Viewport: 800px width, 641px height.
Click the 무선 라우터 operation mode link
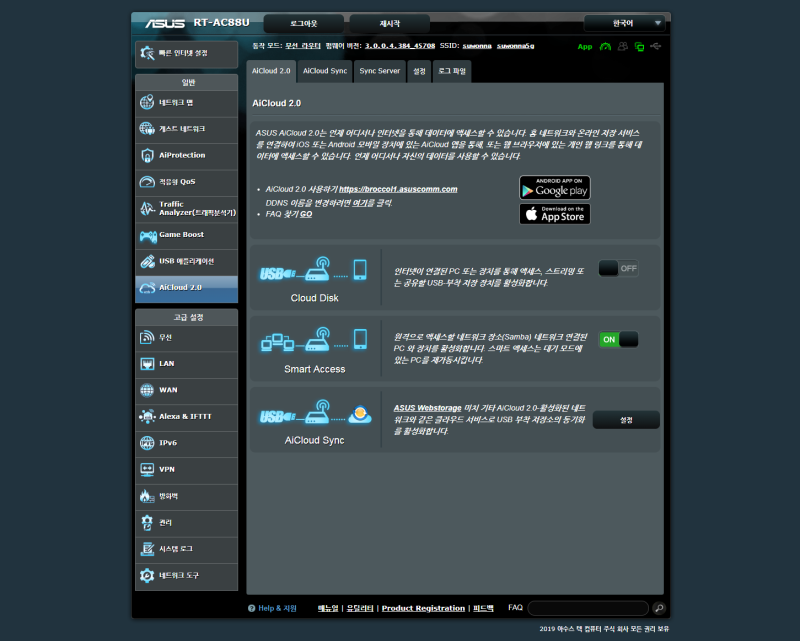click(303, 46)
